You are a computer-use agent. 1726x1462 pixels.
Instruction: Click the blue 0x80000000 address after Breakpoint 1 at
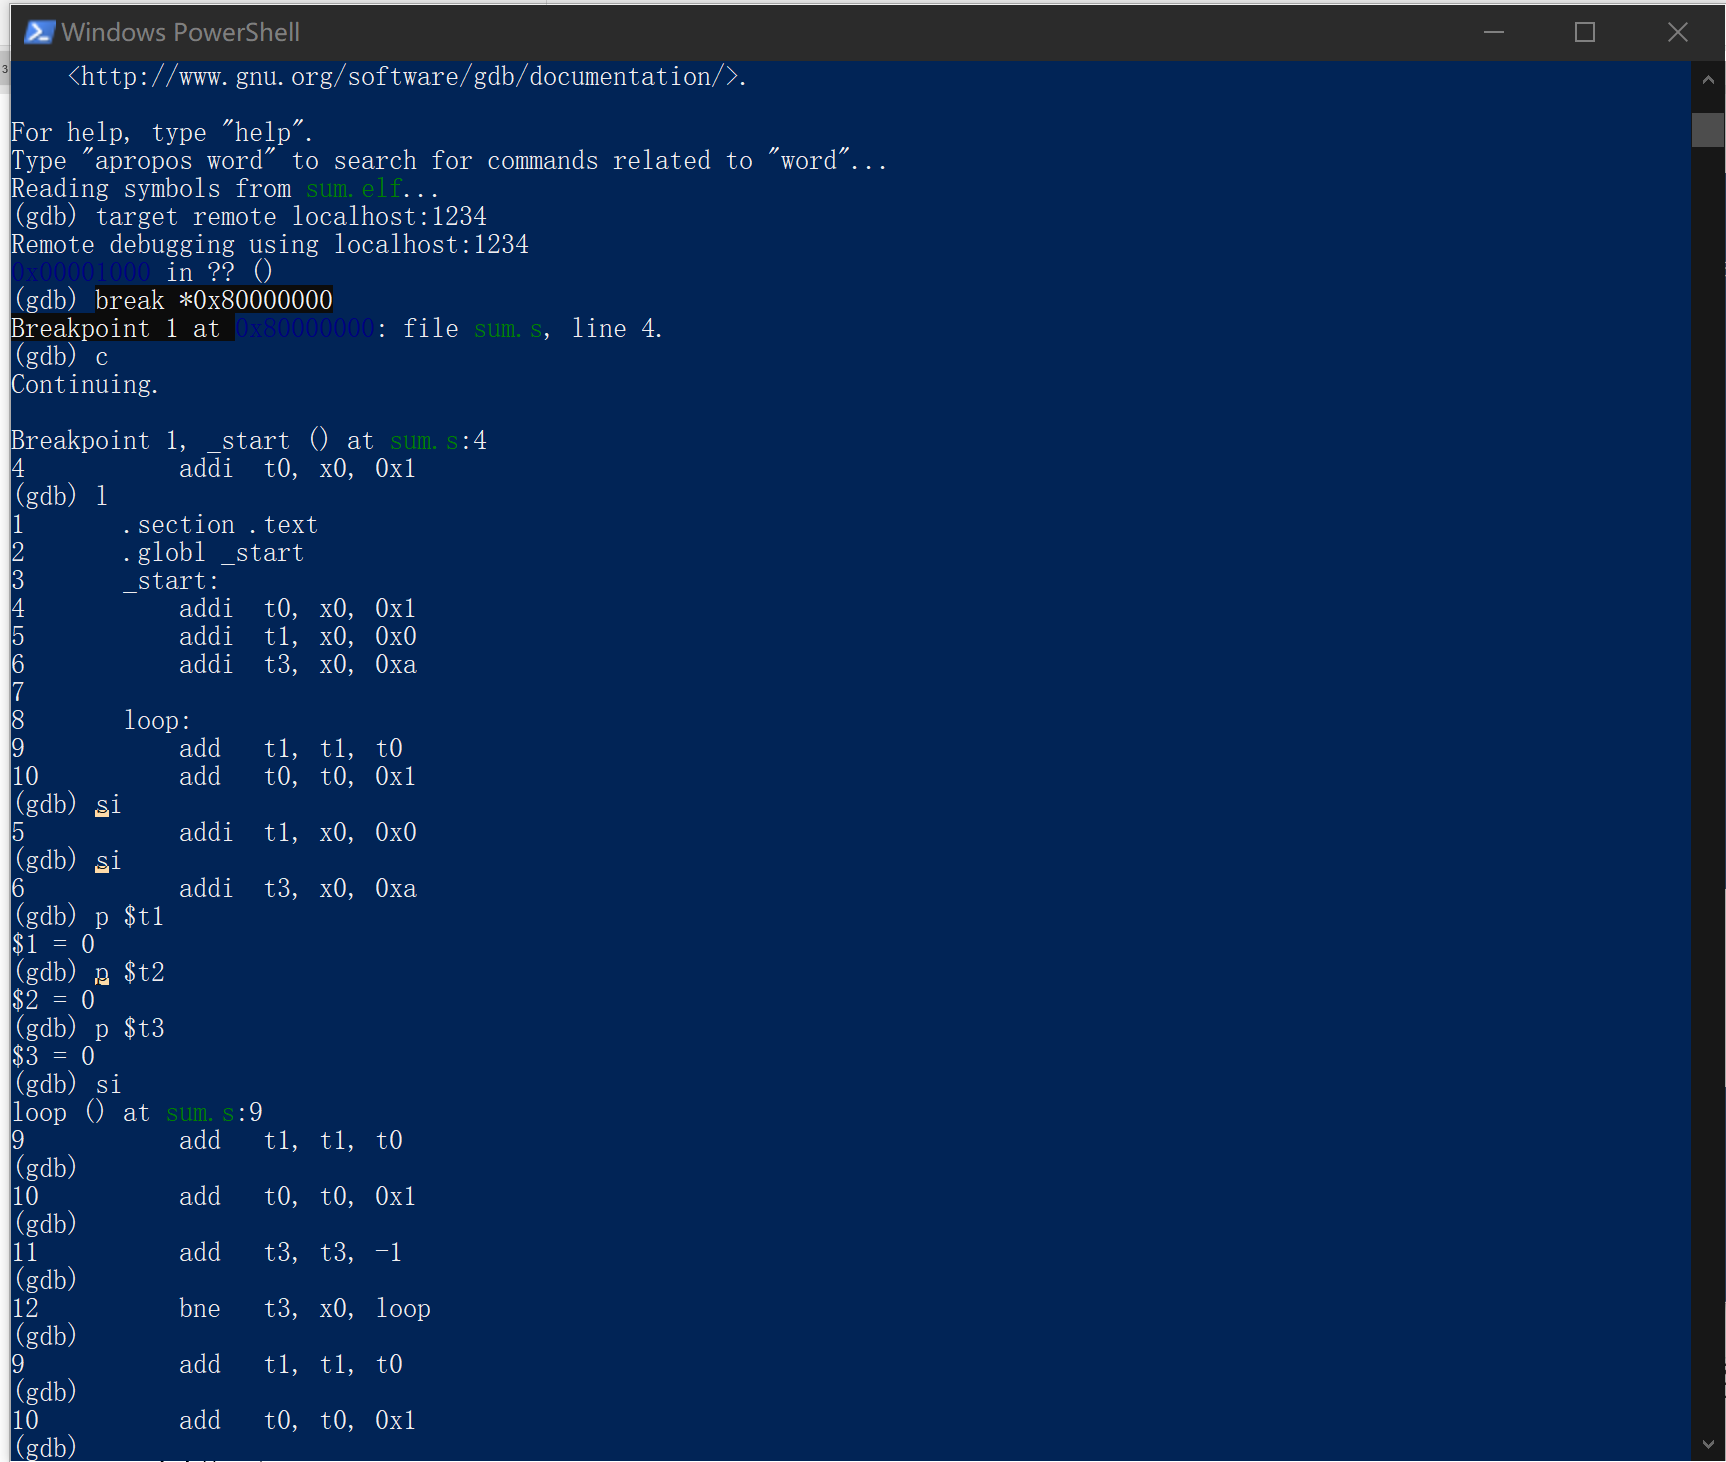point(305,329)
